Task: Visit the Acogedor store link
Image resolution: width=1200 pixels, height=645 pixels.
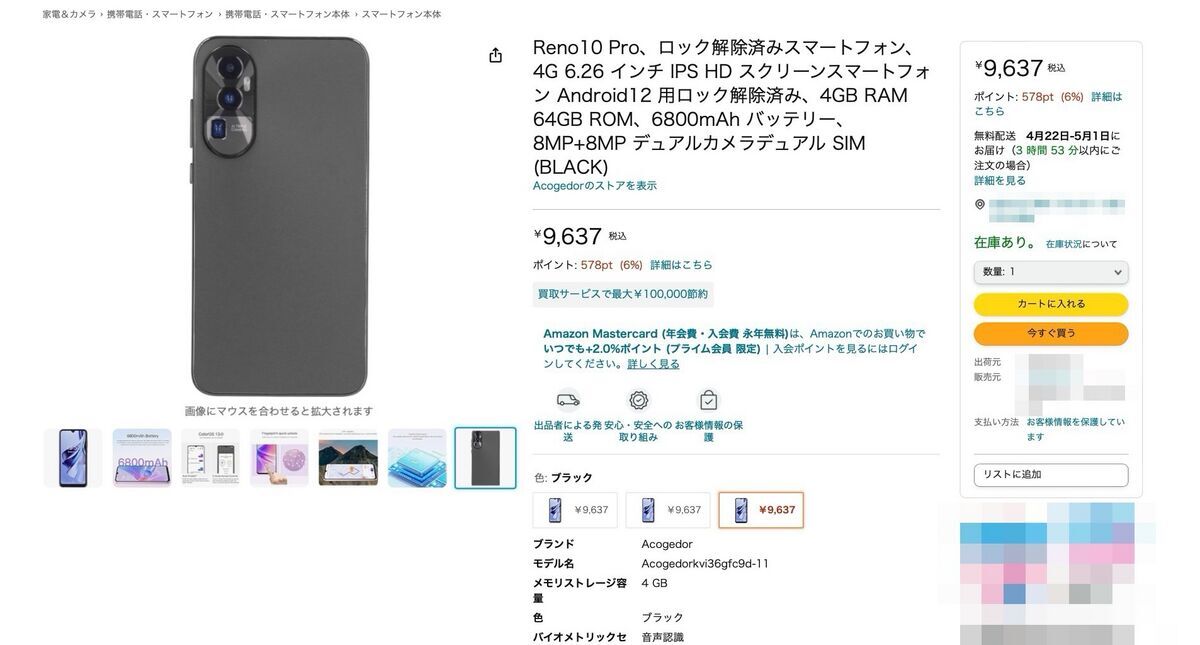Action: [595, 186]
